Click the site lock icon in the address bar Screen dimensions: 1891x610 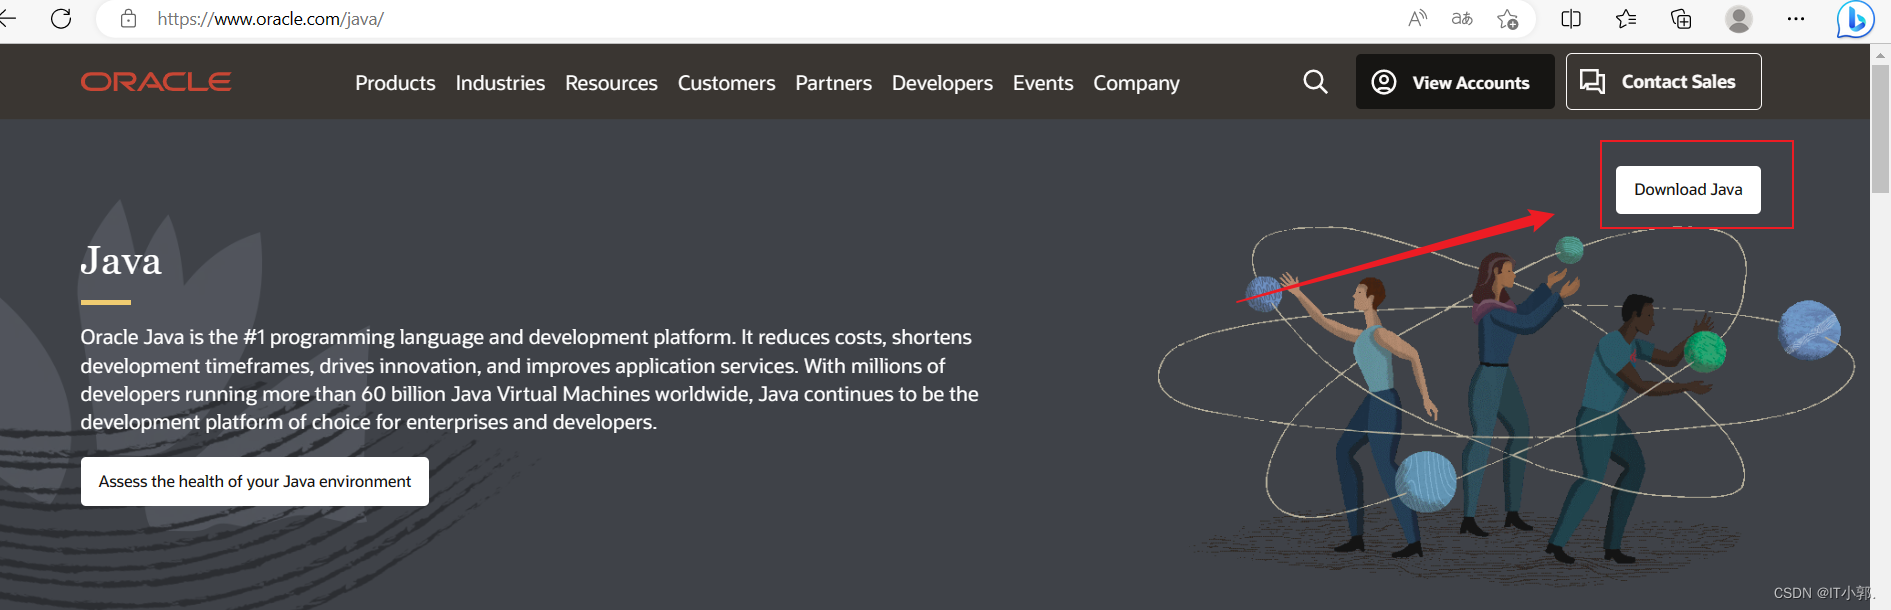(x=128, y=18)
